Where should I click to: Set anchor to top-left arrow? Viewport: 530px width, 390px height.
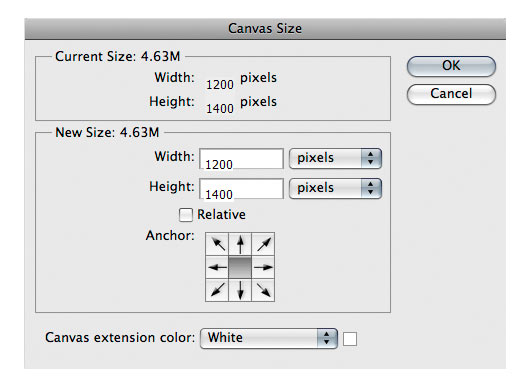(x=217, y=244)
